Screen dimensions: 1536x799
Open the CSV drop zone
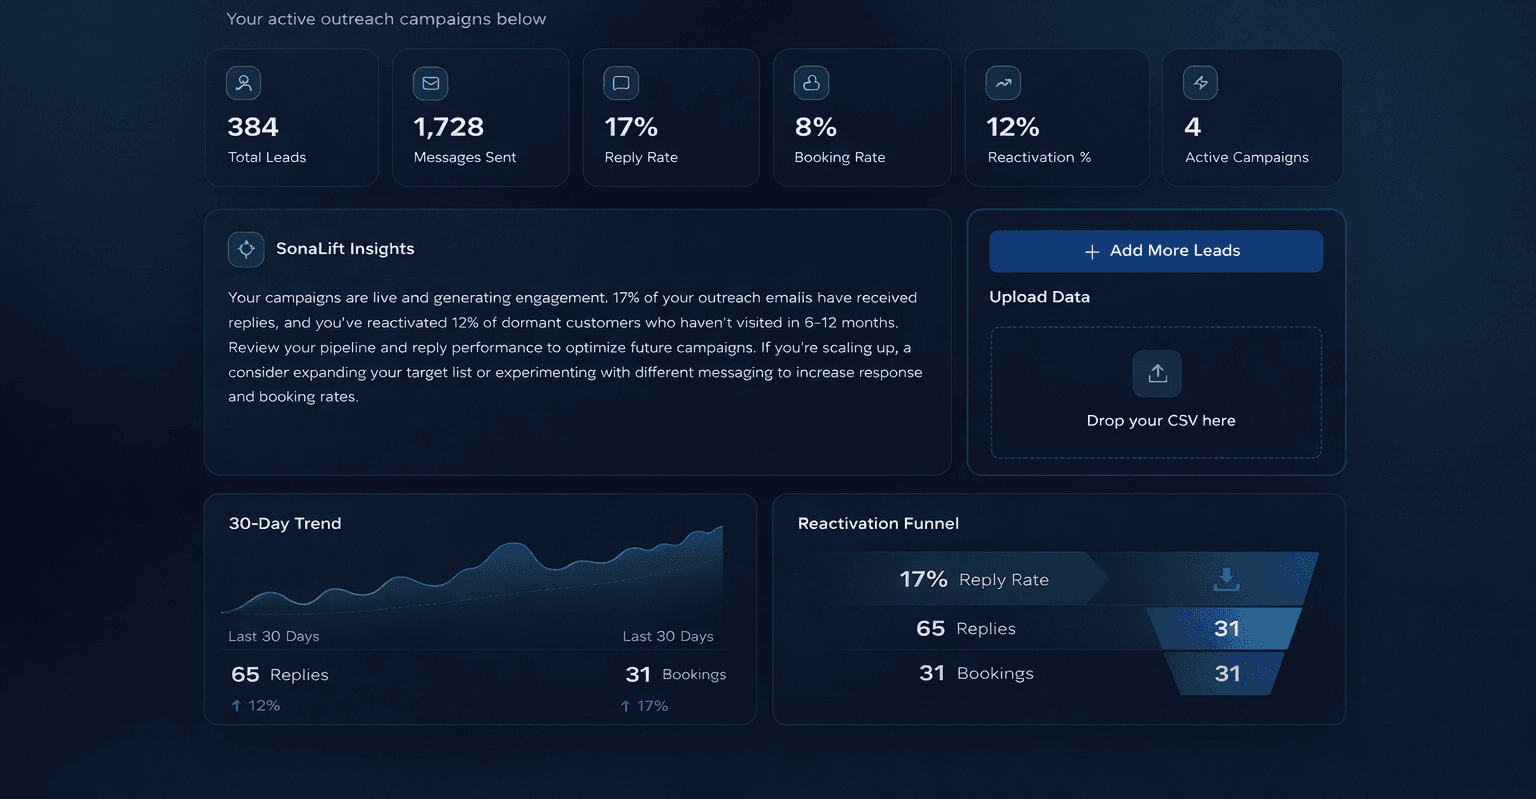(1156, 392)
